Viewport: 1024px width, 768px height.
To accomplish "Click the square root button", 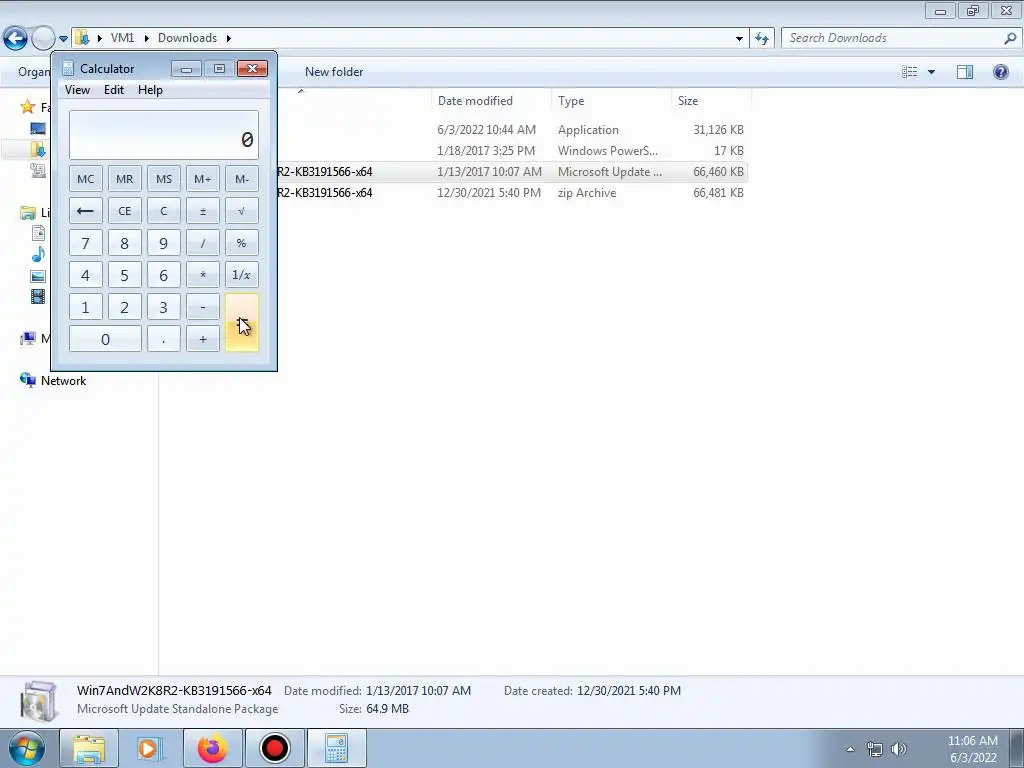I will tap(242, 211).
